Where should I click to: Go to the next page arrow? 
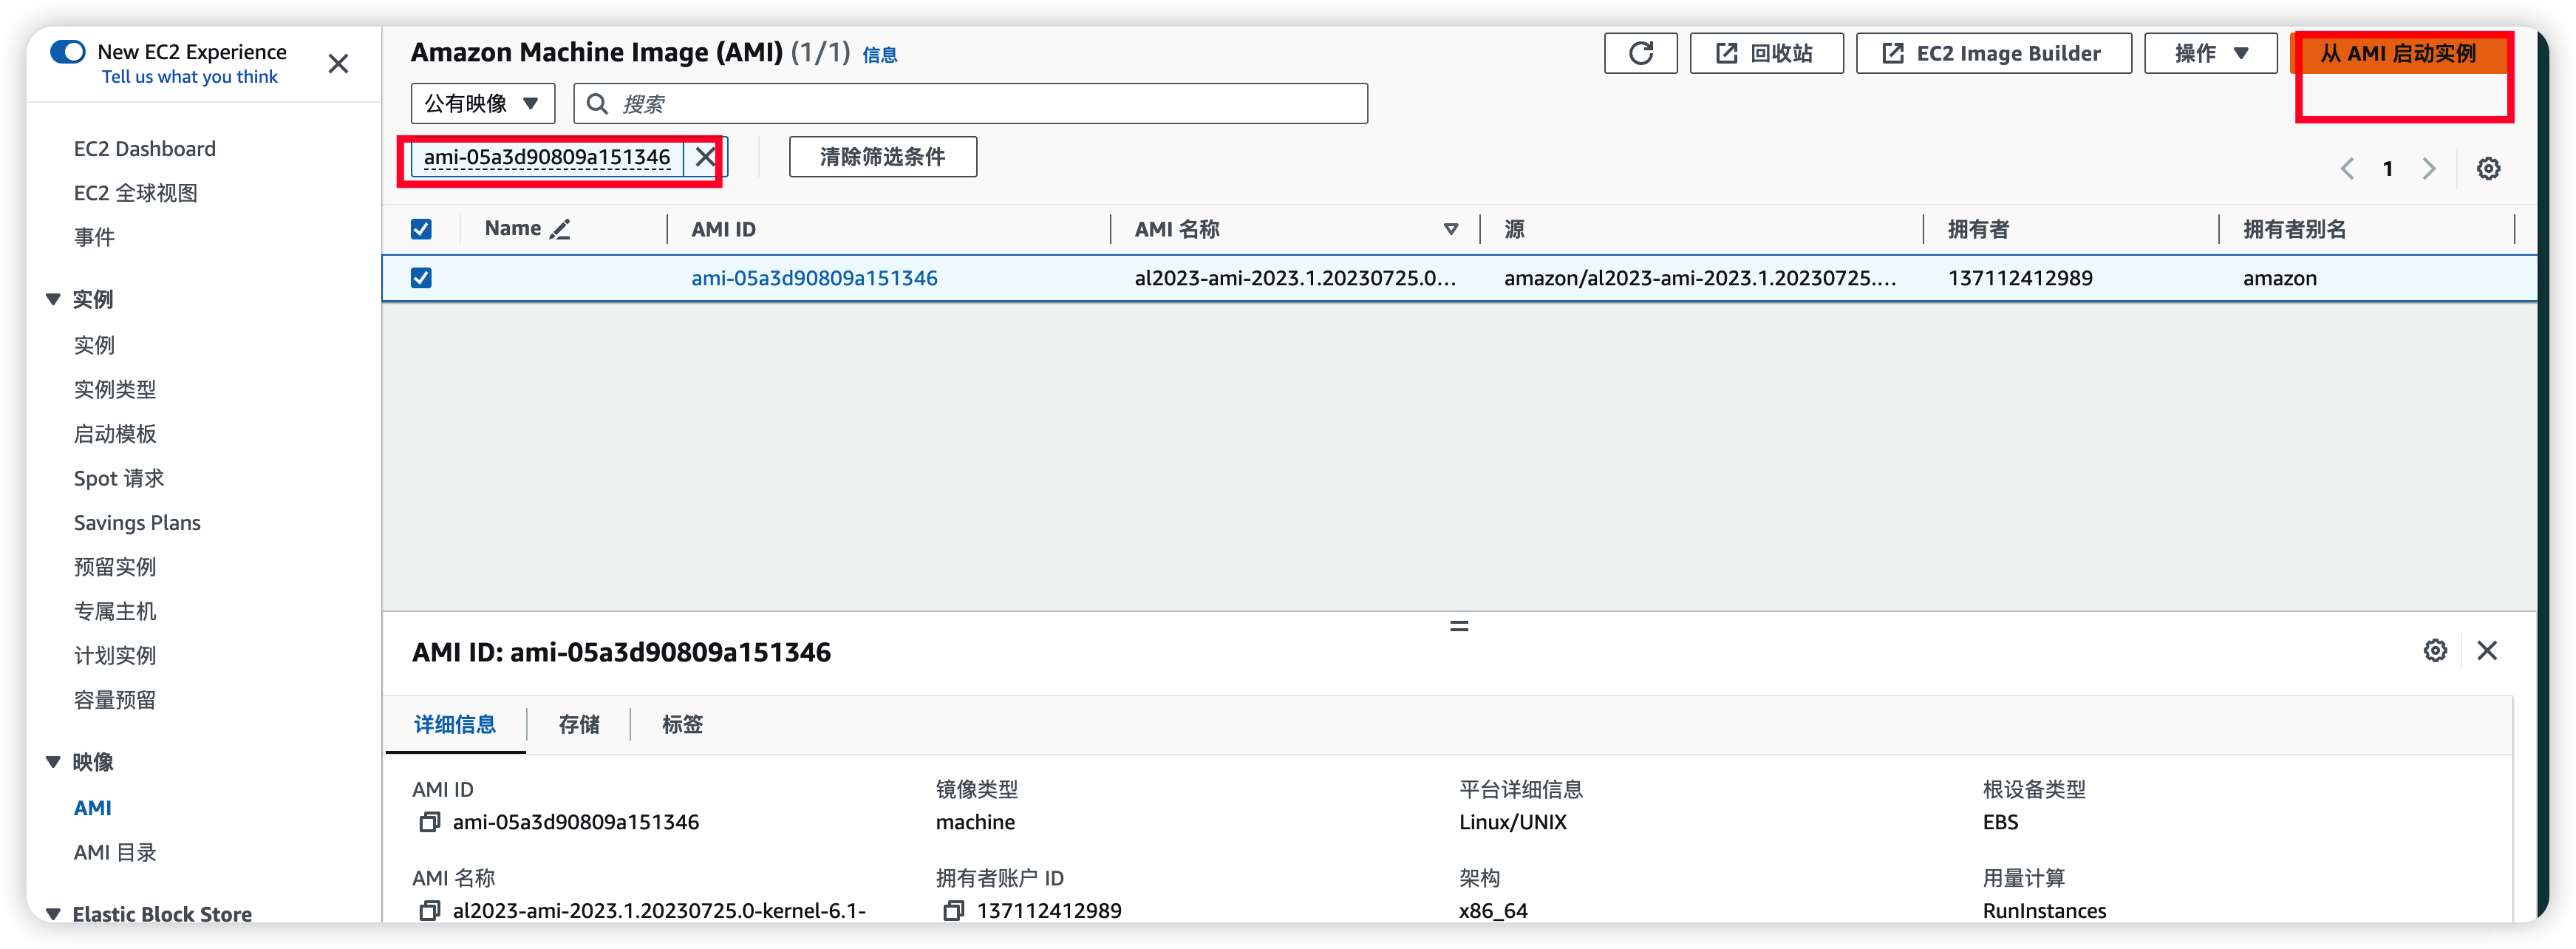(2428, 168)
